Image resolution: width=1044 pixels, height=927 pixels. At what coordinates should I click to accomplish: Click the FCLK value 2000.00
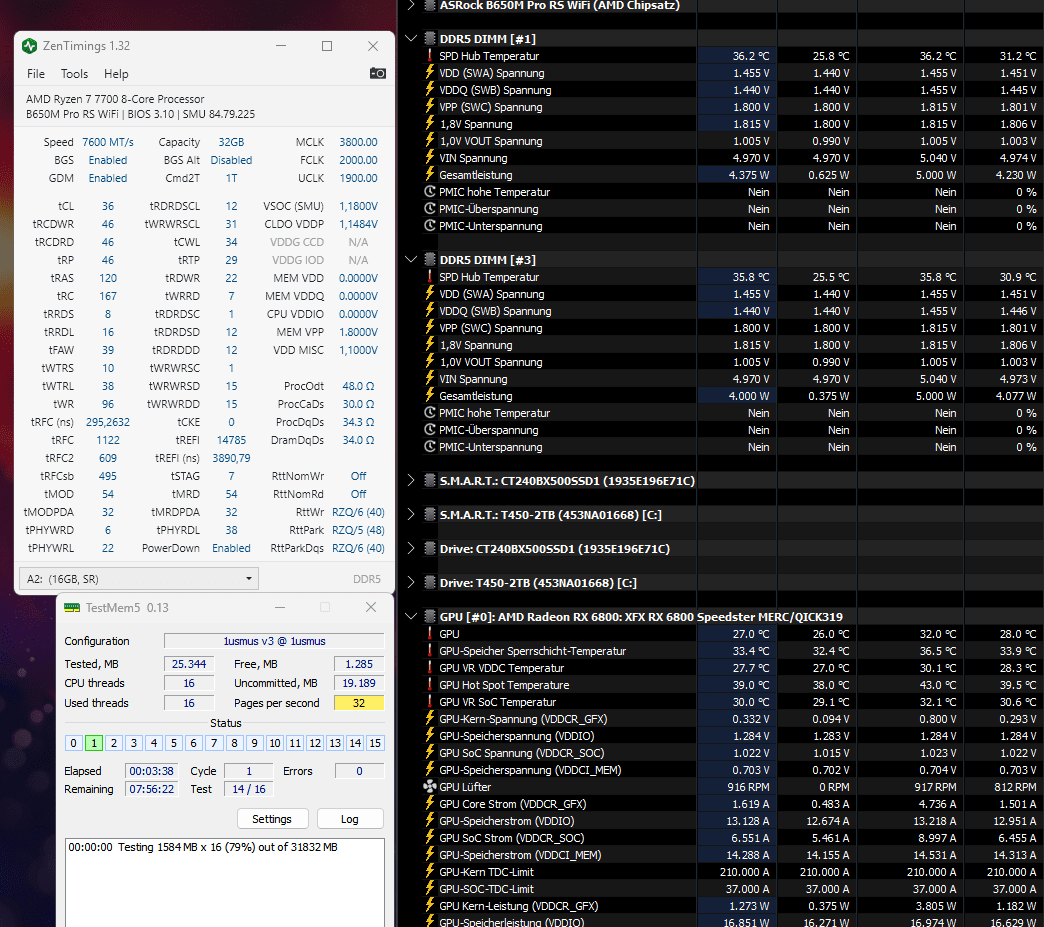click(x=358, y=160)
